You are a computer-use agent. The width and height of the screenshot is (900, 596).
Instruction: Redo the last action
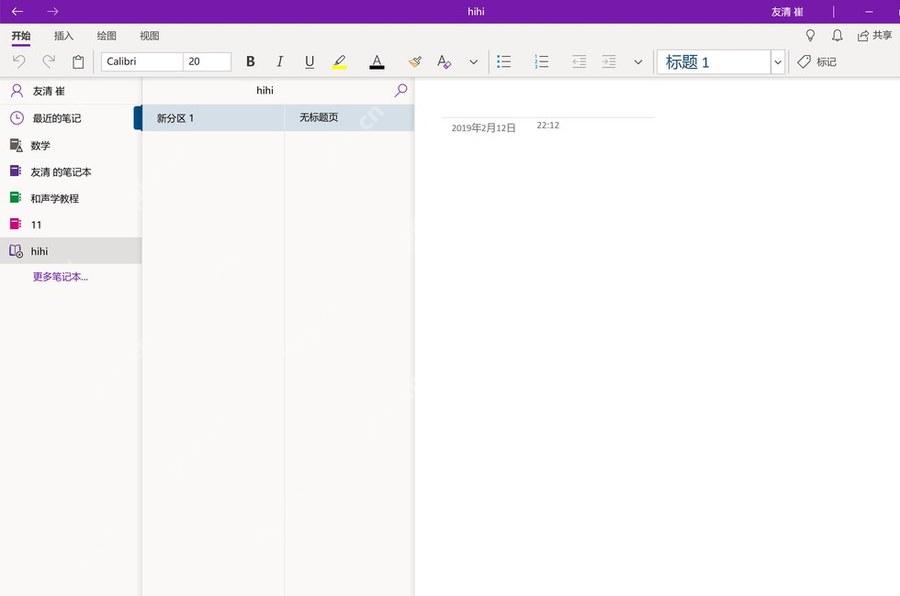pyautogui.click(x=49, y=61)
